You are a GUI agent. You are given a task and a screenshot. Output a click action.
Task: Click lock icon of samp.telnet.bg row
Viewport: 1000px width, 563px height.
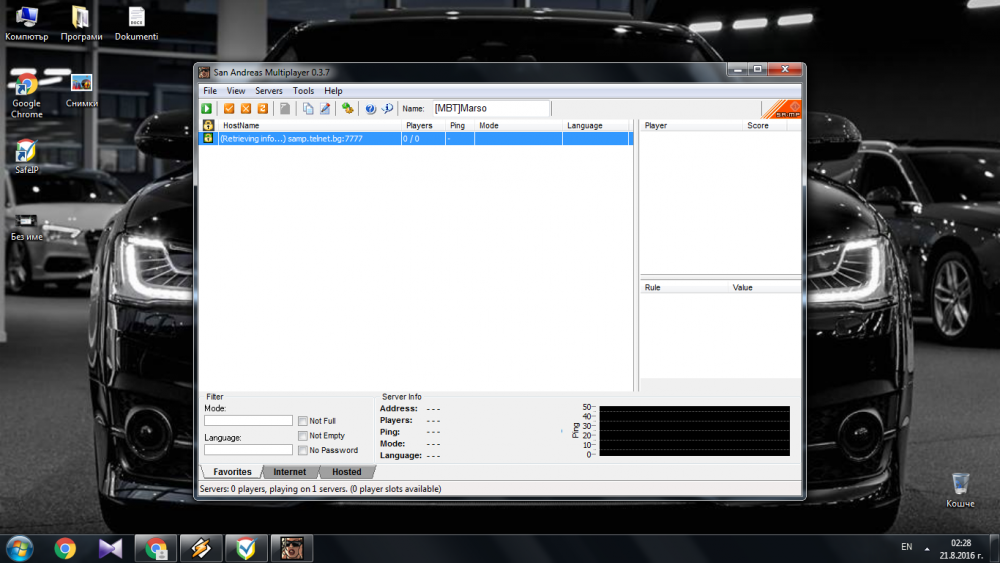(x=208, y=138)
